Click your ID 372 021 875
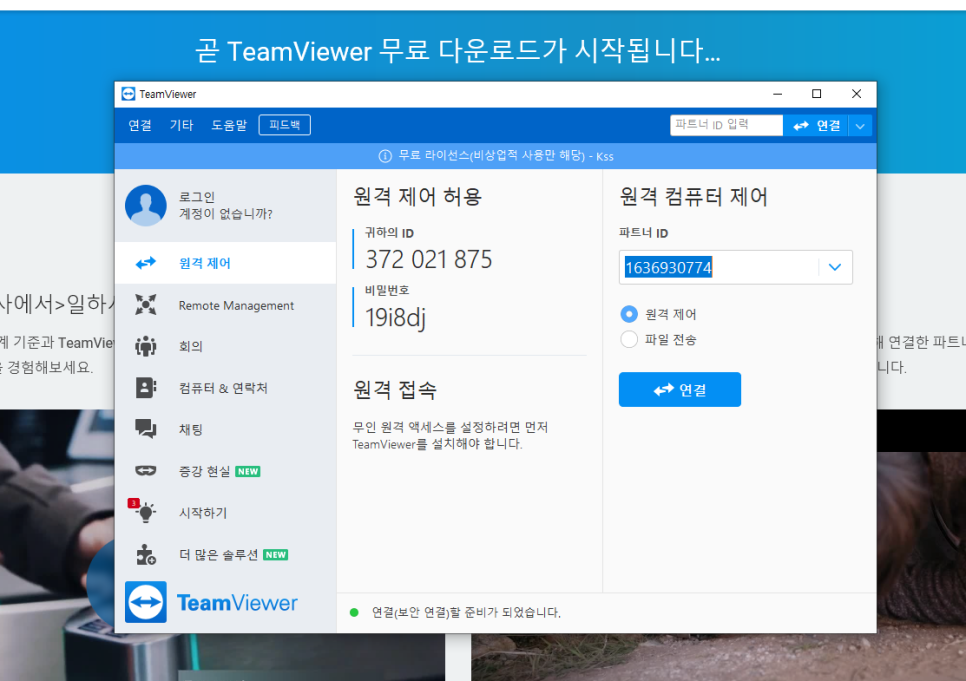 [x=429, y=259]
